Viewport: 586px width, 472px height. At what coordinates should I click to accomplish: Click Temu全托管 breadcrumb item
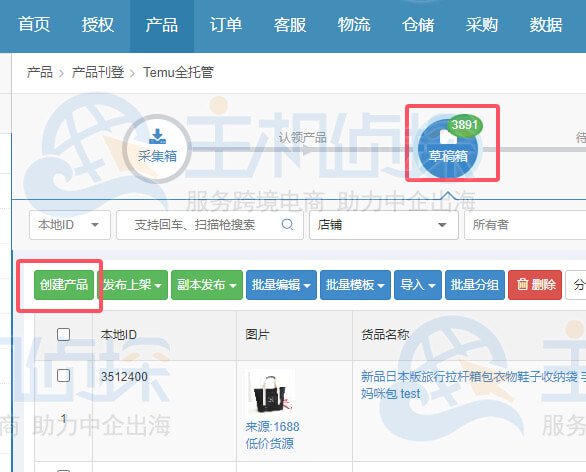[x=178, y=73]
